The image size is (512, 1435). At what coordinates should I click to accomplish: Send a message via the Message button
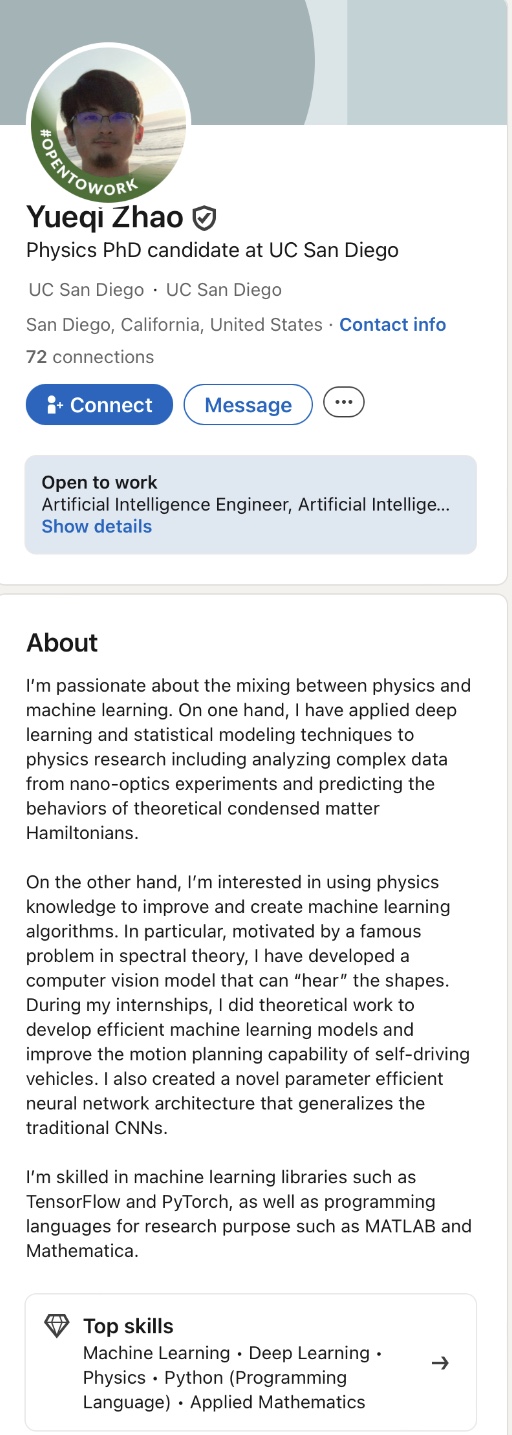(248, 405)
